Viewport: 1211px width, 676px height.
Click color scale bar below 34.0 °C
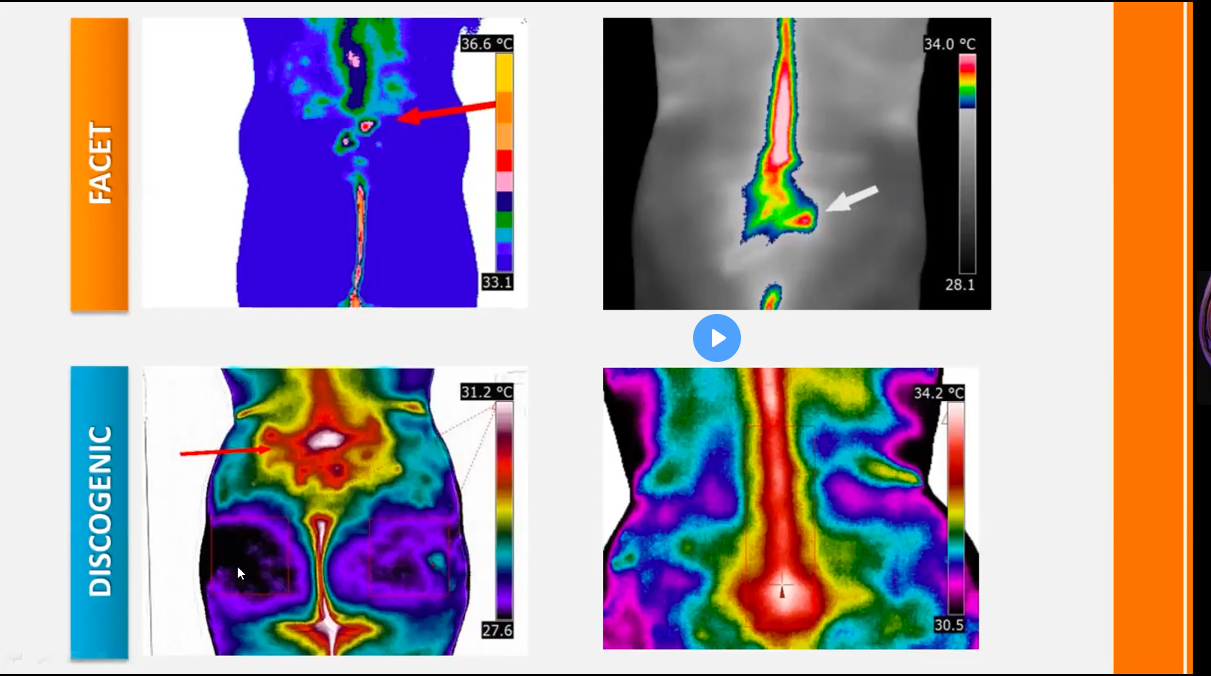click(967, 164)
